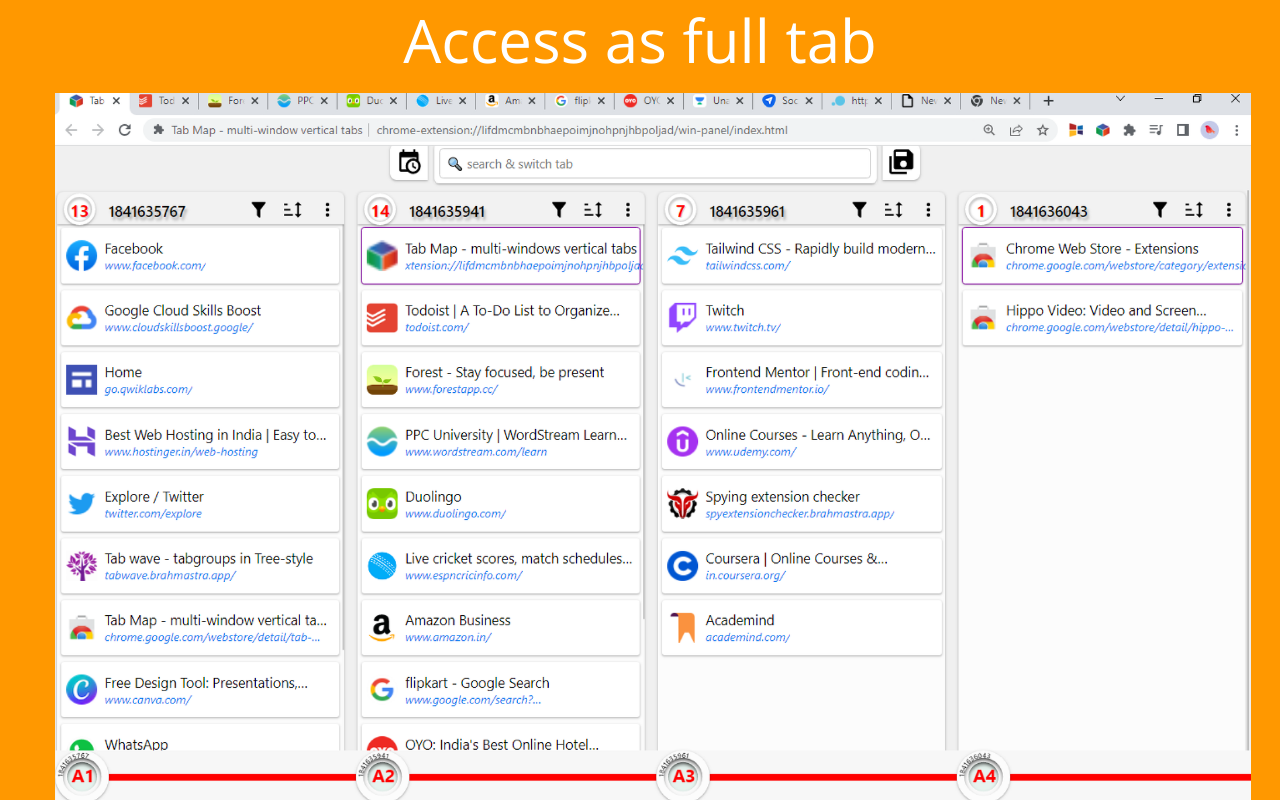1280x800 pixels.
Task: Switch to Hippo Video tab card
Action: (x=1102, y=318)
